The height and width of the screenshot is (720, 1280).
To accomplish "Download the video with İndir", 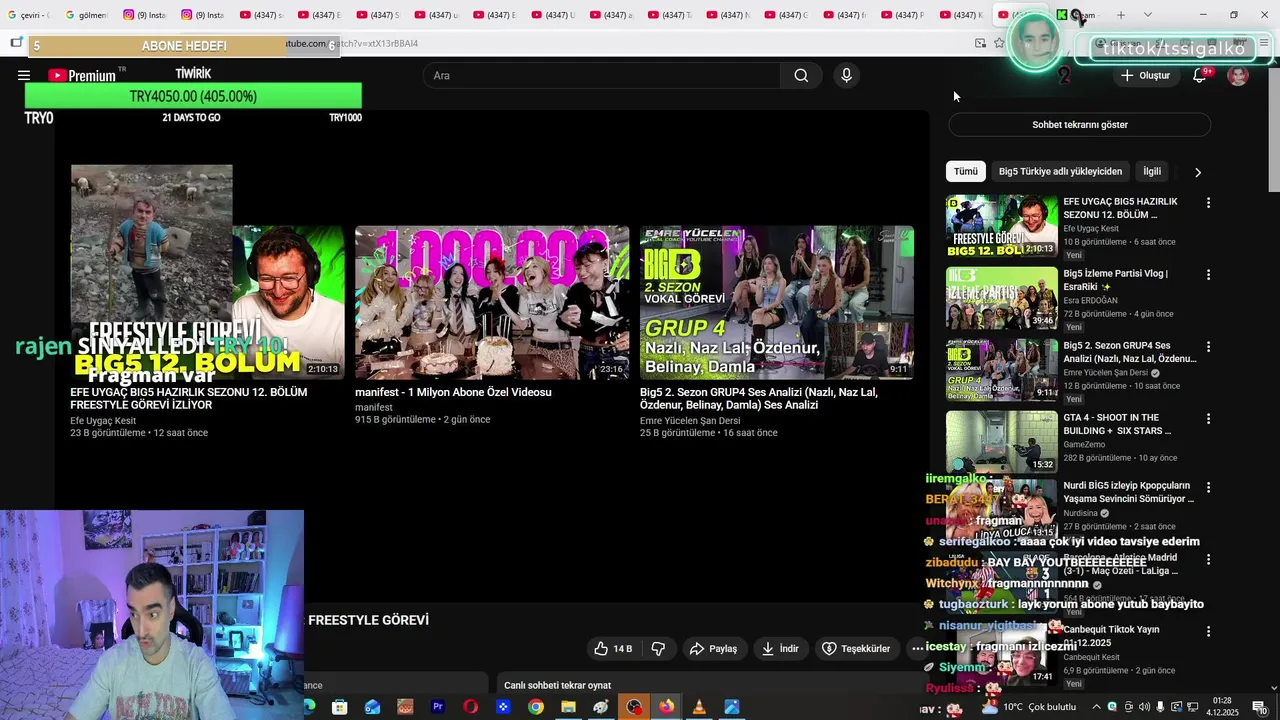I will coord(780,648).
